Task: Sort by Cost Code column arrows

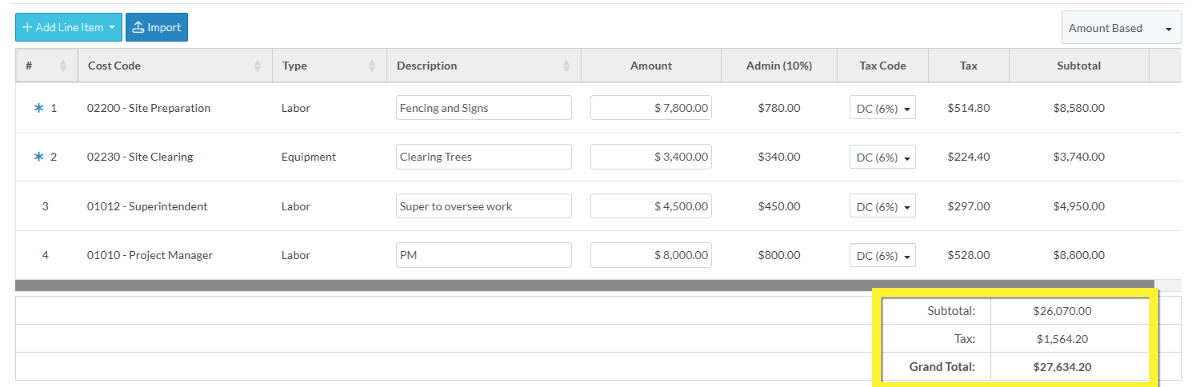Action: pyautogui.click(x=258, y=66)
